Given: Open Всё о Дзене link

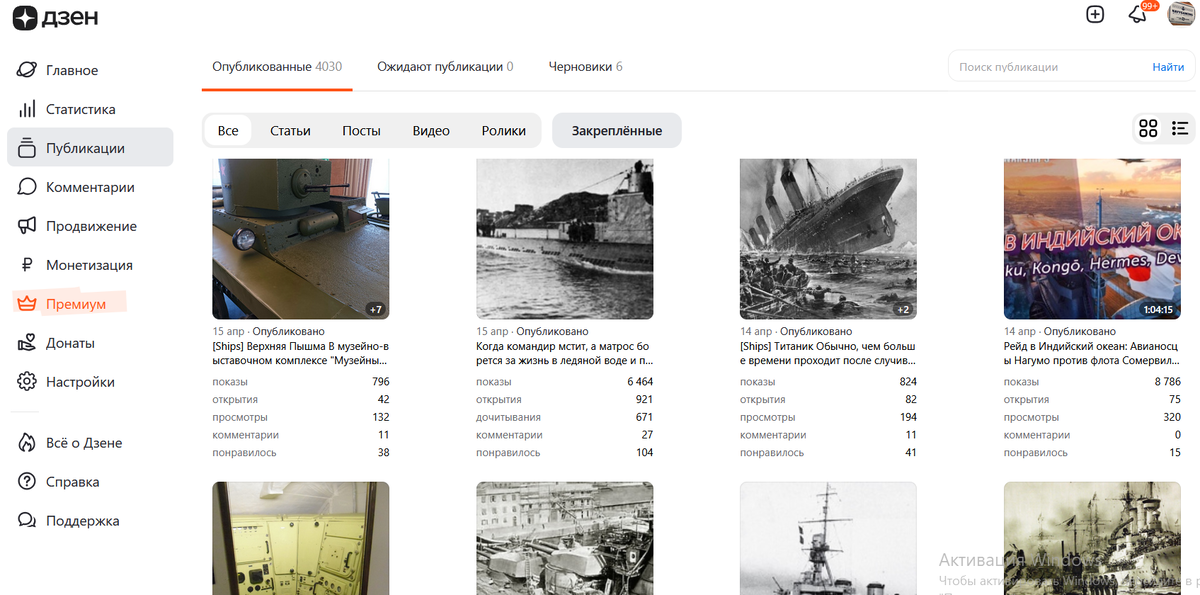Looking at the screenshot, I should pos(84,443).
